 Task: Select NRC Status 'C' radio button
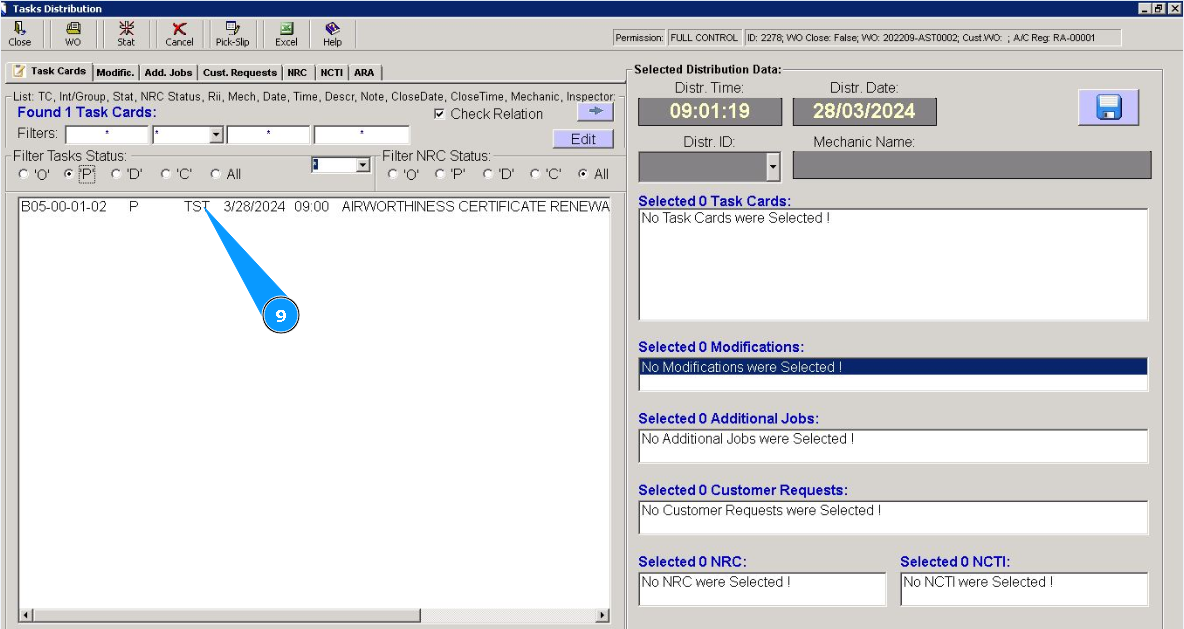[x=535, y=174]
